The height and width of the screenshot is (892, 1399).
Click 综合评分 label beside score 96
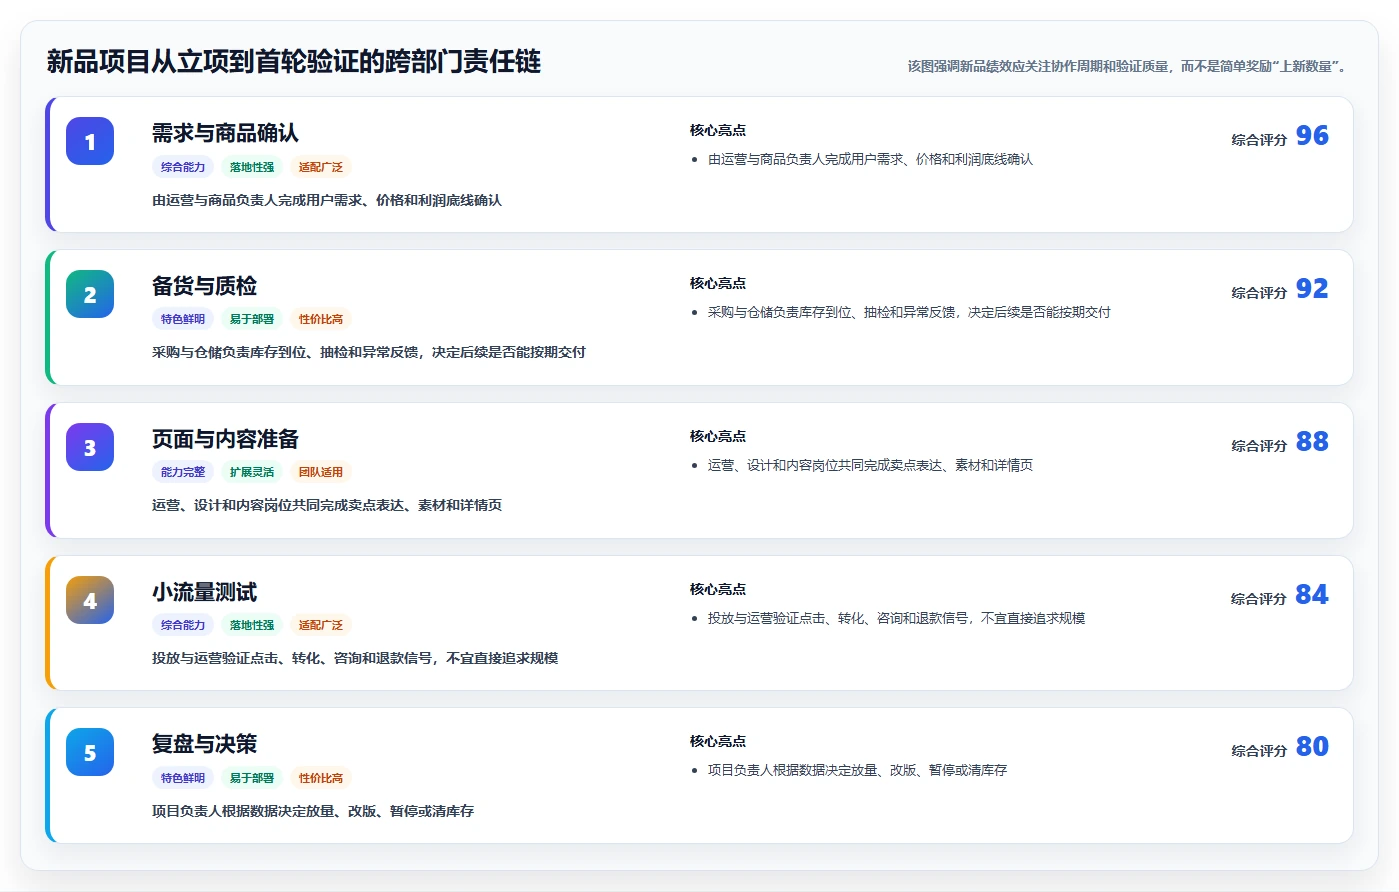(1259, 140)
